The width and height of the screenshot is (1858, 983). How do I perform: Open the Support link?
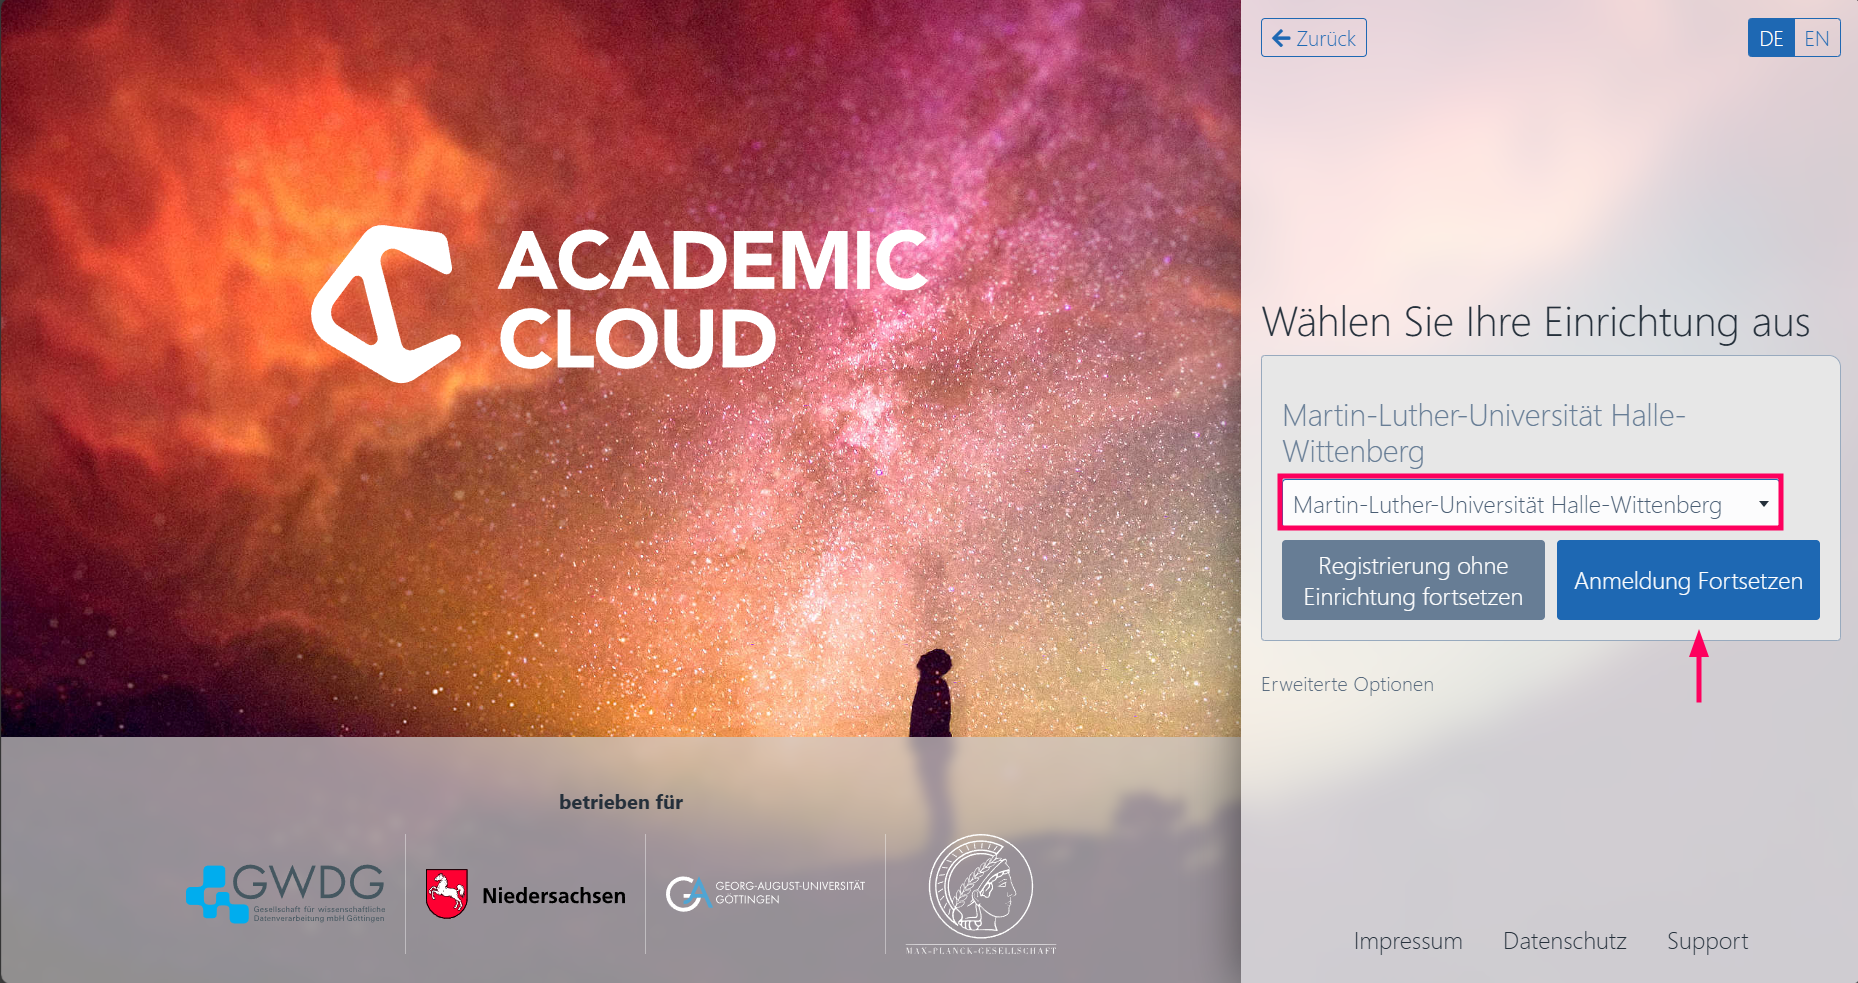point(1708,941)
